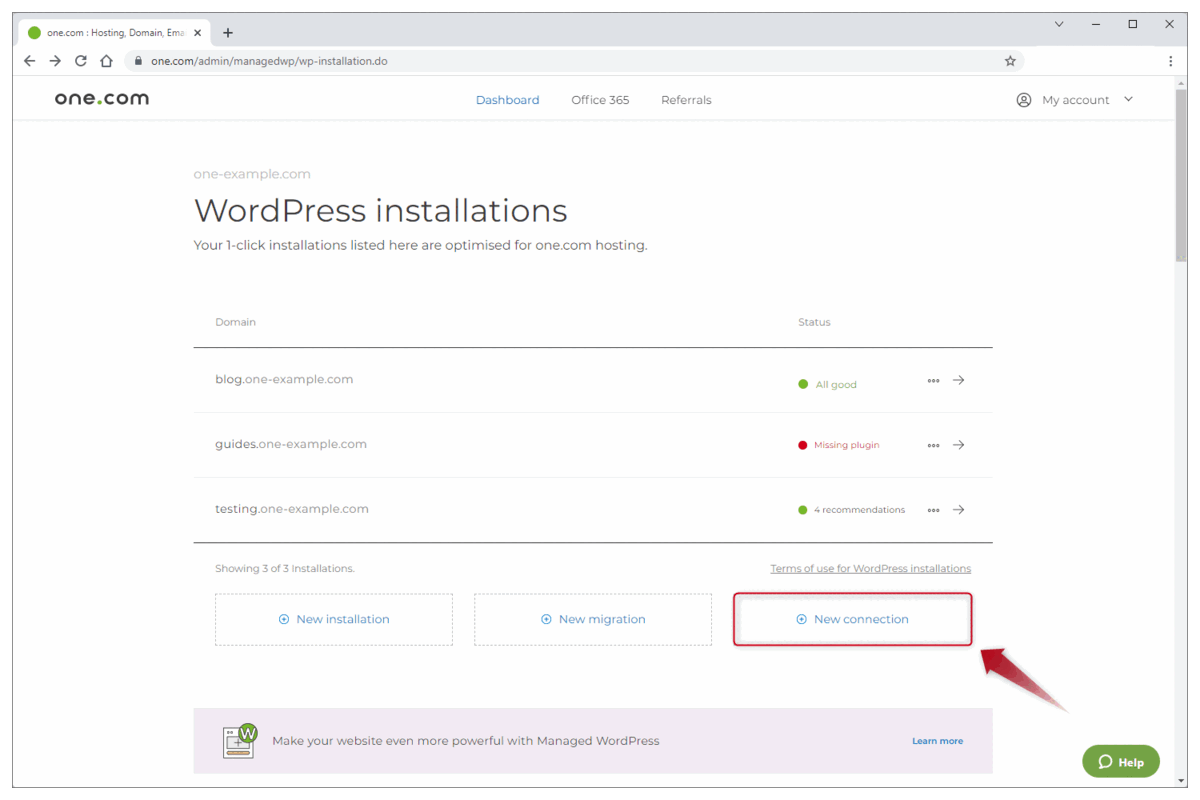The height and width of the screenshot is (800, 1200).
Task: Open the Referrals page
Action: click(686, 99)
